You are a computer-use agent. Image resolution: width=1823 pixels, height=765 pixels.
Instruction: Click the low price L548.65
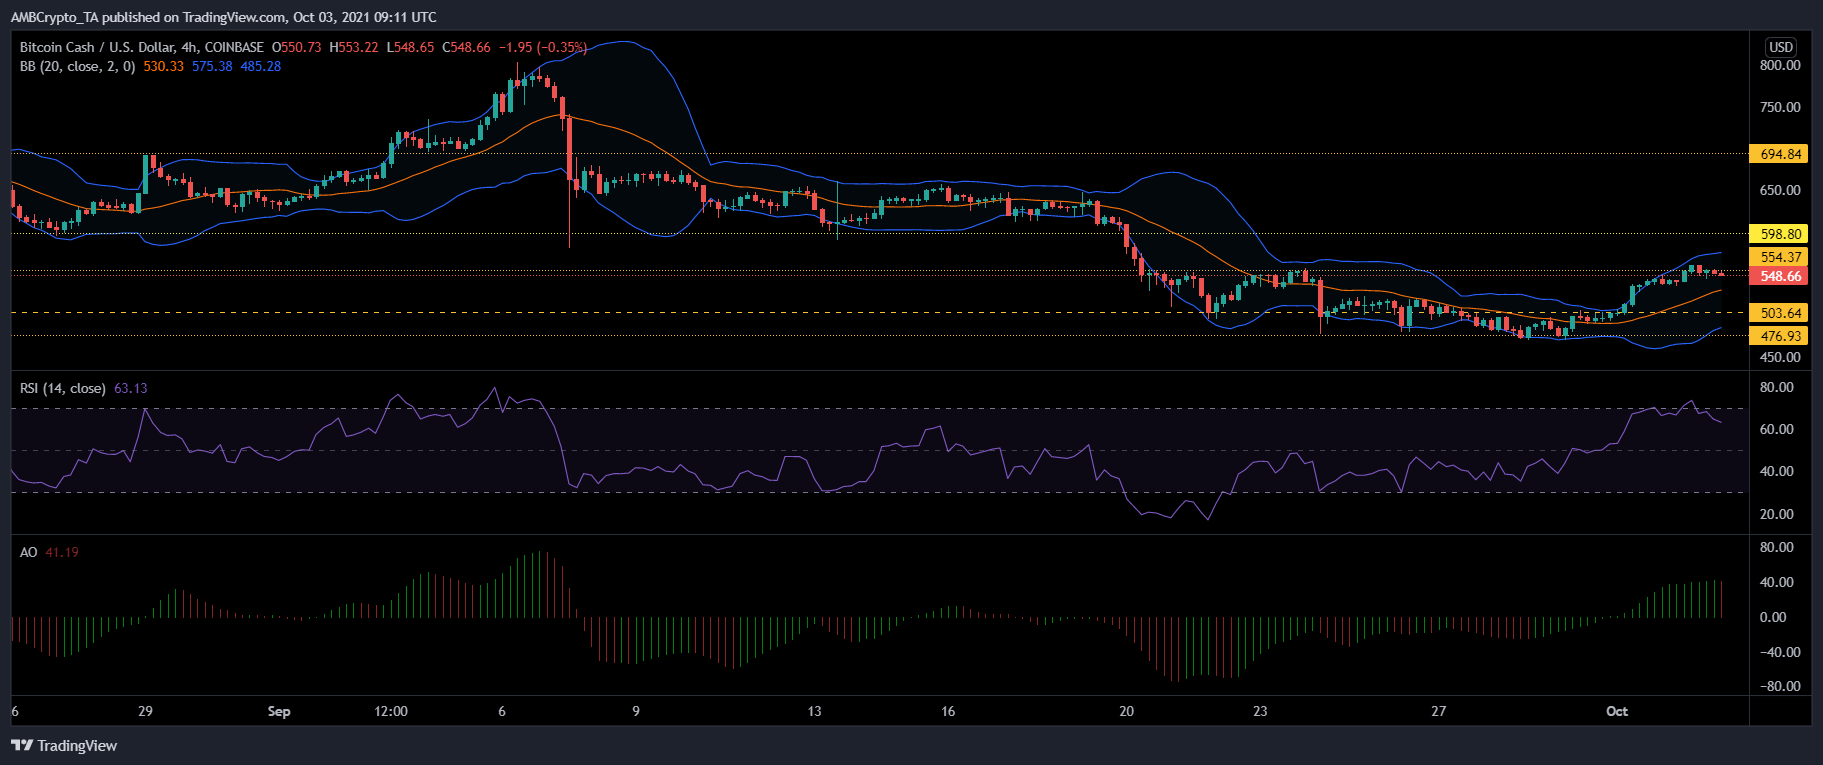(410, 47)
